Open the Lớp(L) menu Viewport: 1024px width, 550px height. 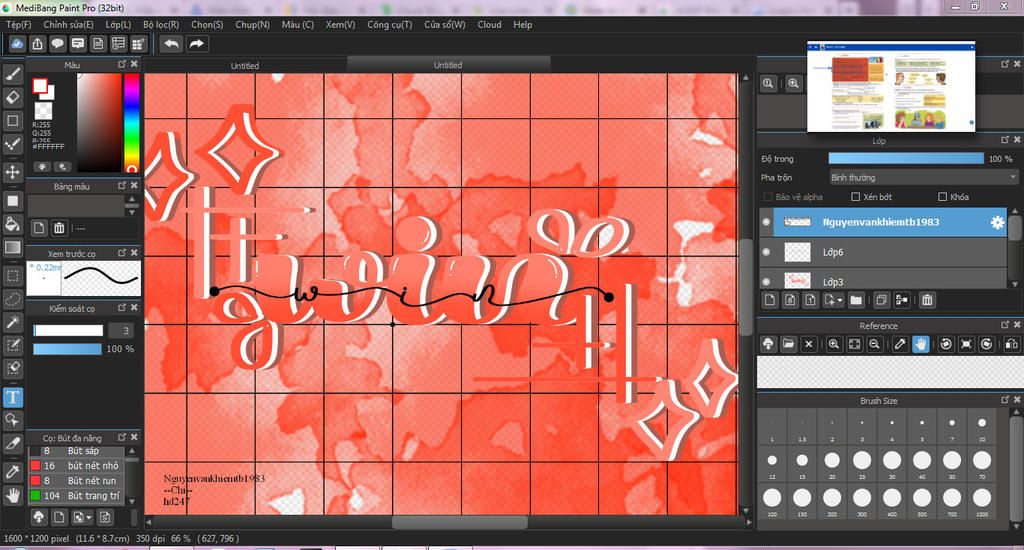tap(118, 24)
